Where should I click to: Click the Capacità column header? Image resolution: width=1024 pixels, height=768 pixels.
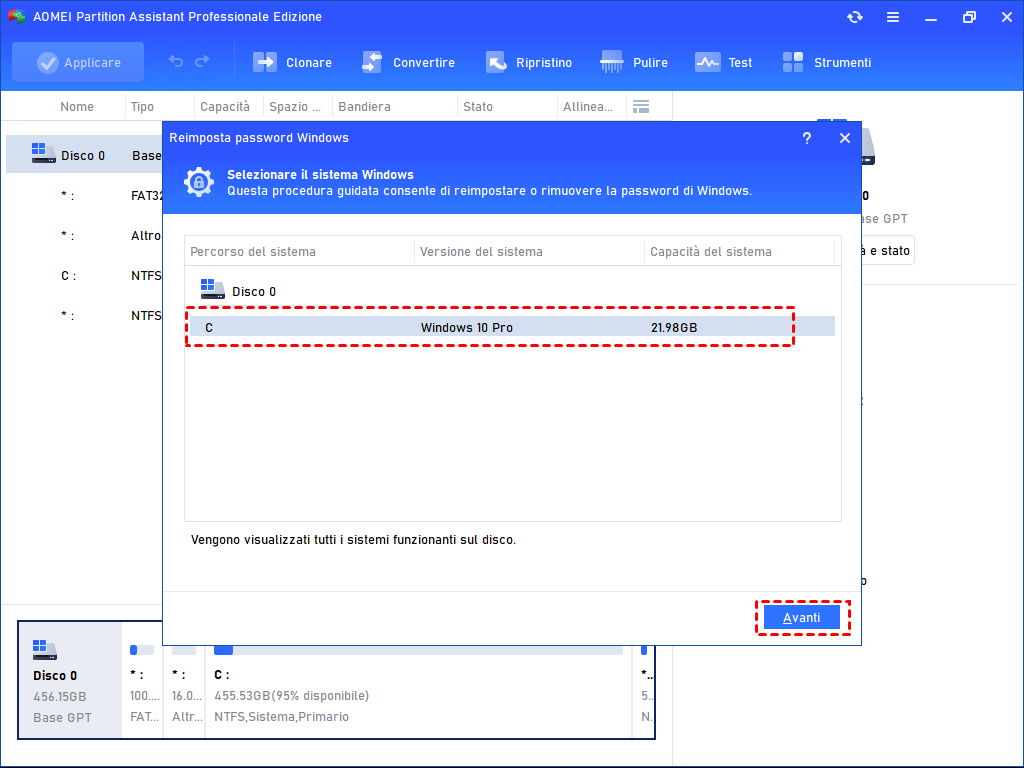pyautogui.click(x=225, y=106)
